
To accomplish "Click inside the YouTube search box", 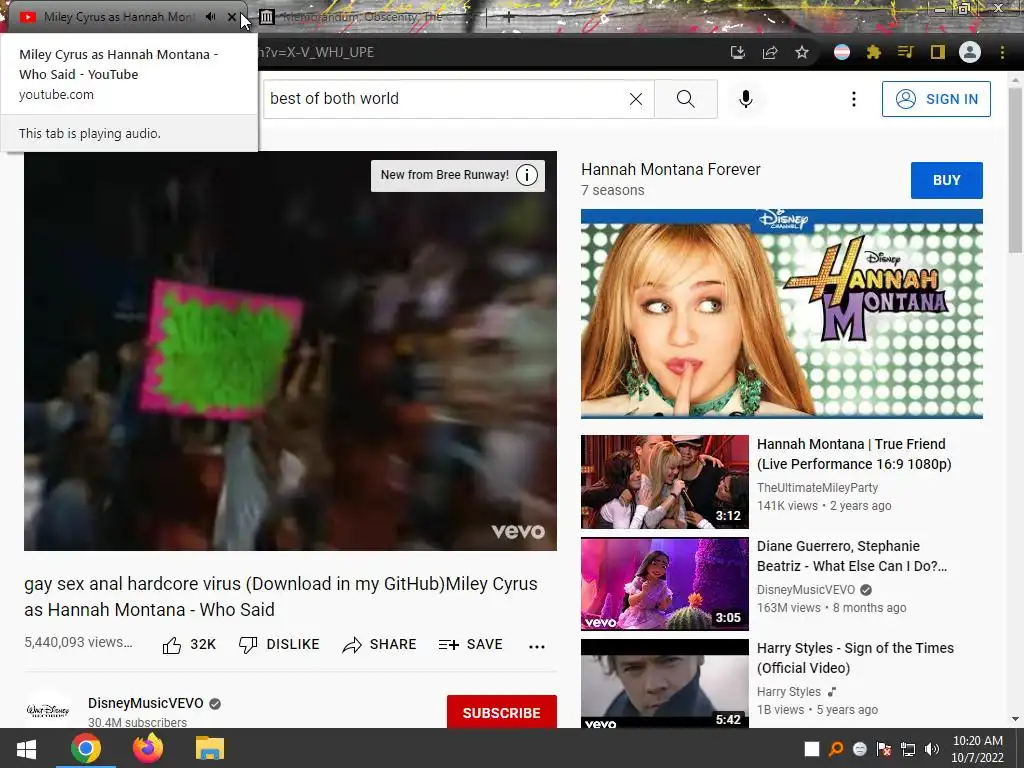I will tap(444, 99).
